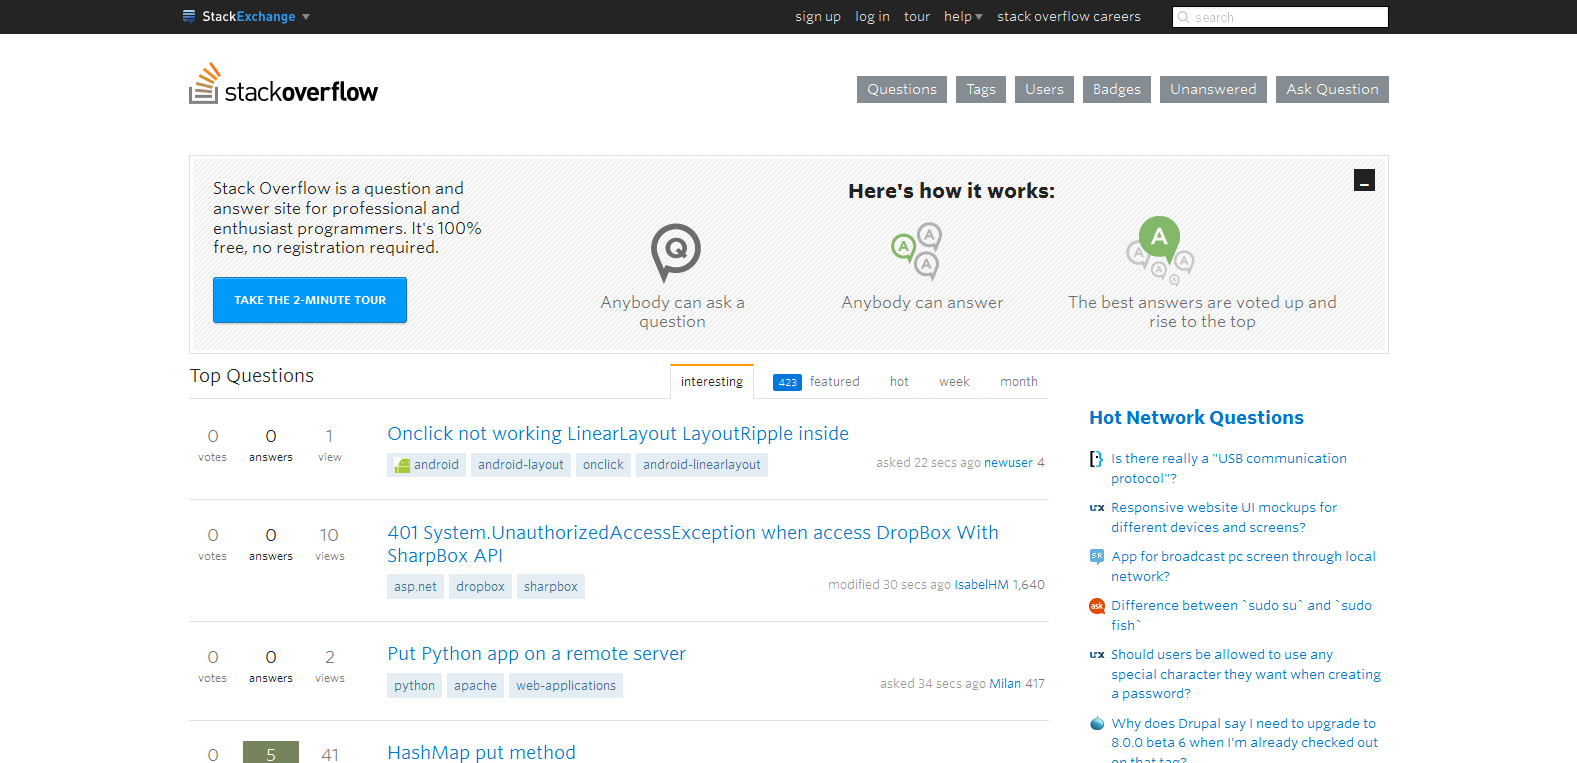The image size is (1577, 763).
Task: Open stack overflow careers link
Action: pyautogui.click(x=1069, y=16)
